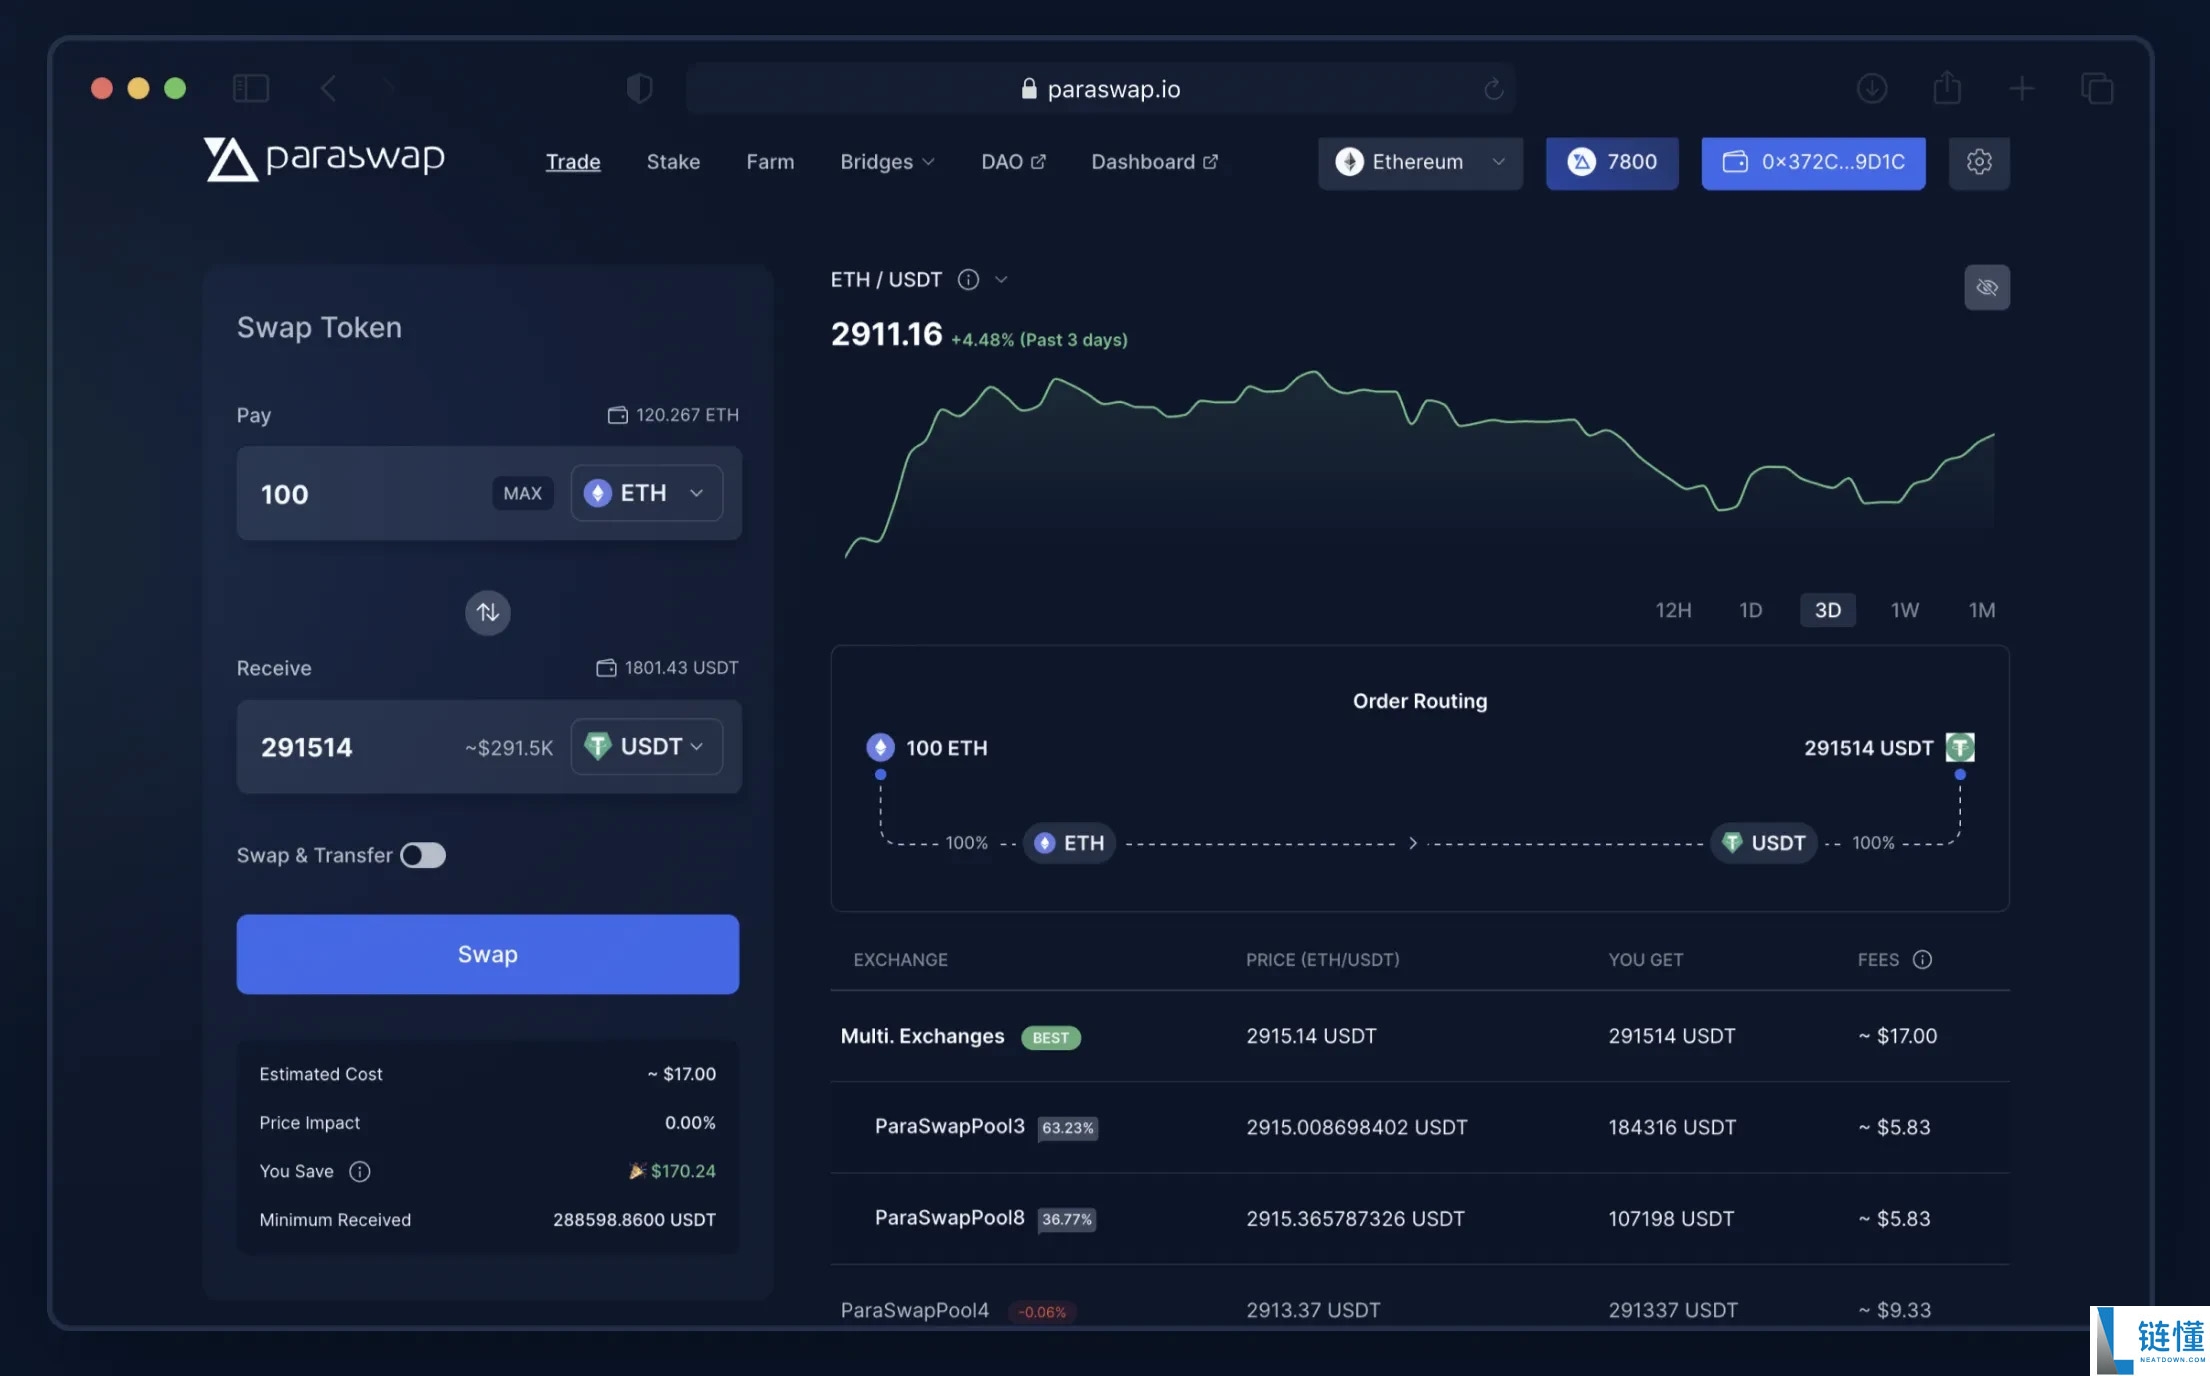Screen dimensions: 2210x1376
Task: Click the 2911.16 price value
Action: tap(886, 334)
